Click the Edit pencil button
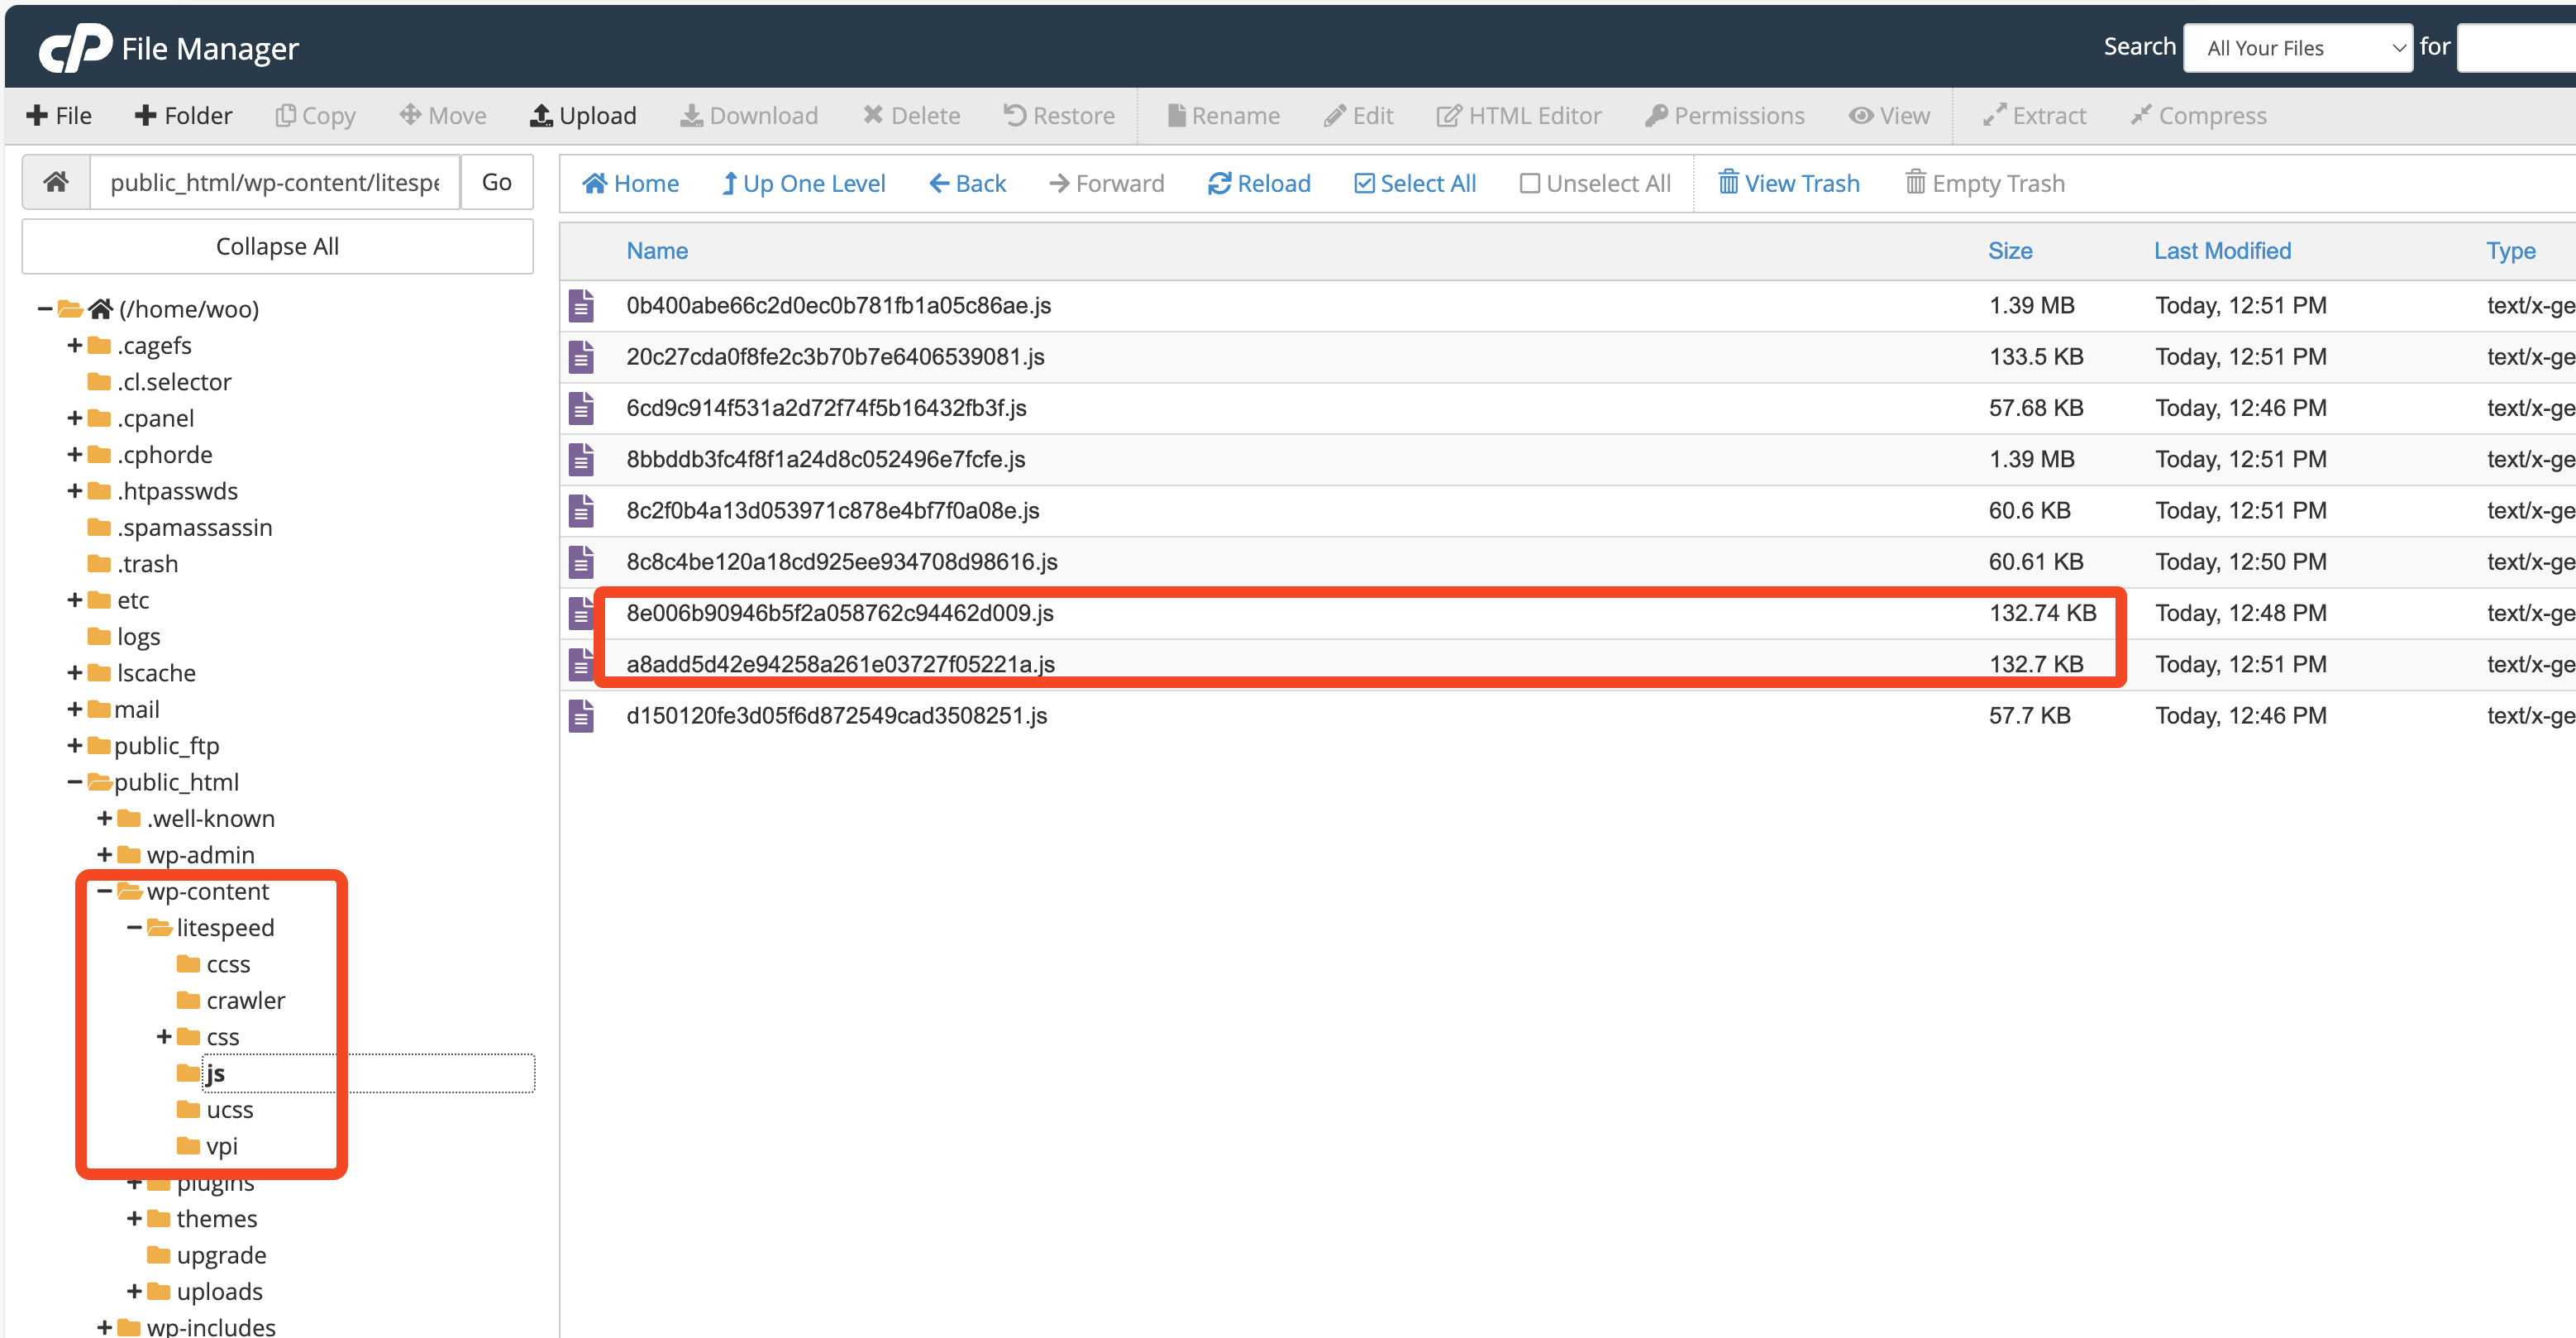Image resolution: width=2576 pixels, height=1338 pixels. pyautogui.click(x=1358, y=116)
